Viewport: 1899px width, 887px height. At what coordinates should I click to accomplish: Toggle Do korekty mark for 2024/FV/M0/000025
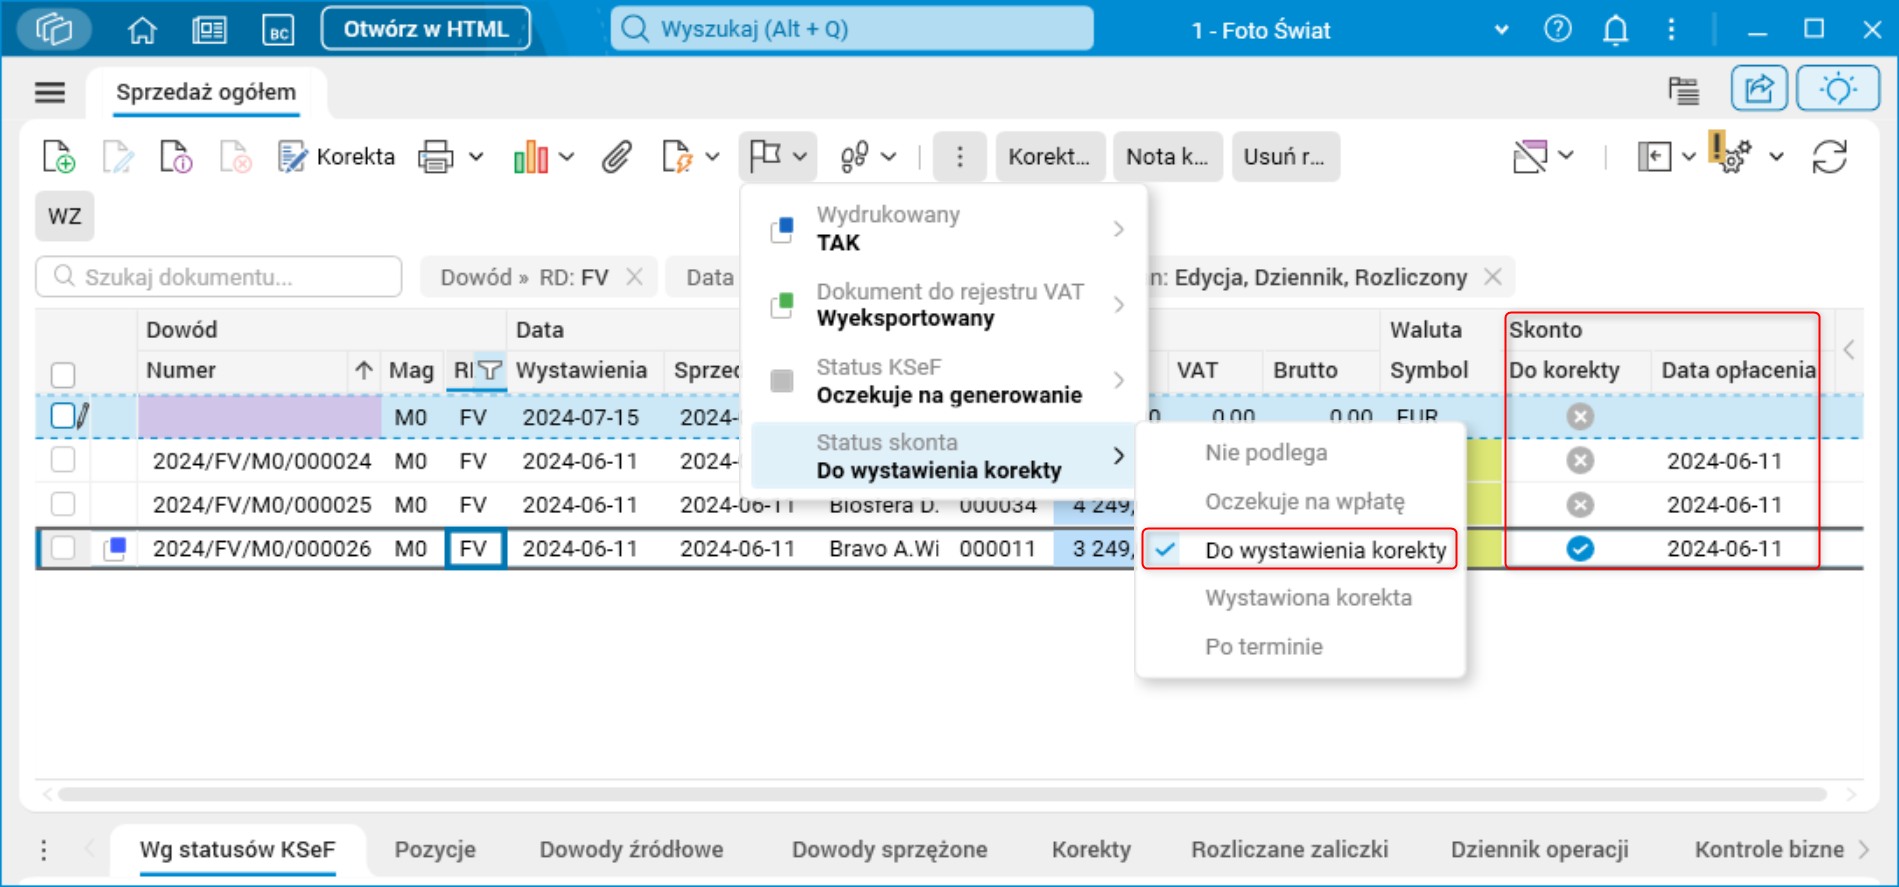click(1580, 504)
